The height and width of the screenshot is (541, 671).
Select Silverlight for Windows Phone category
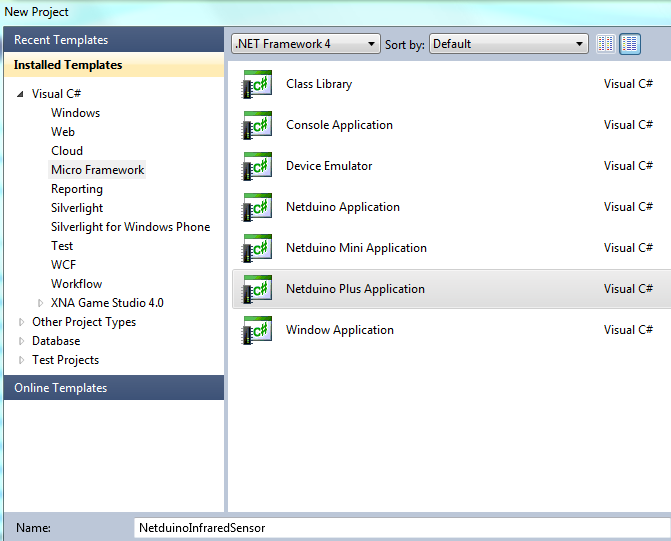point(131,227)
